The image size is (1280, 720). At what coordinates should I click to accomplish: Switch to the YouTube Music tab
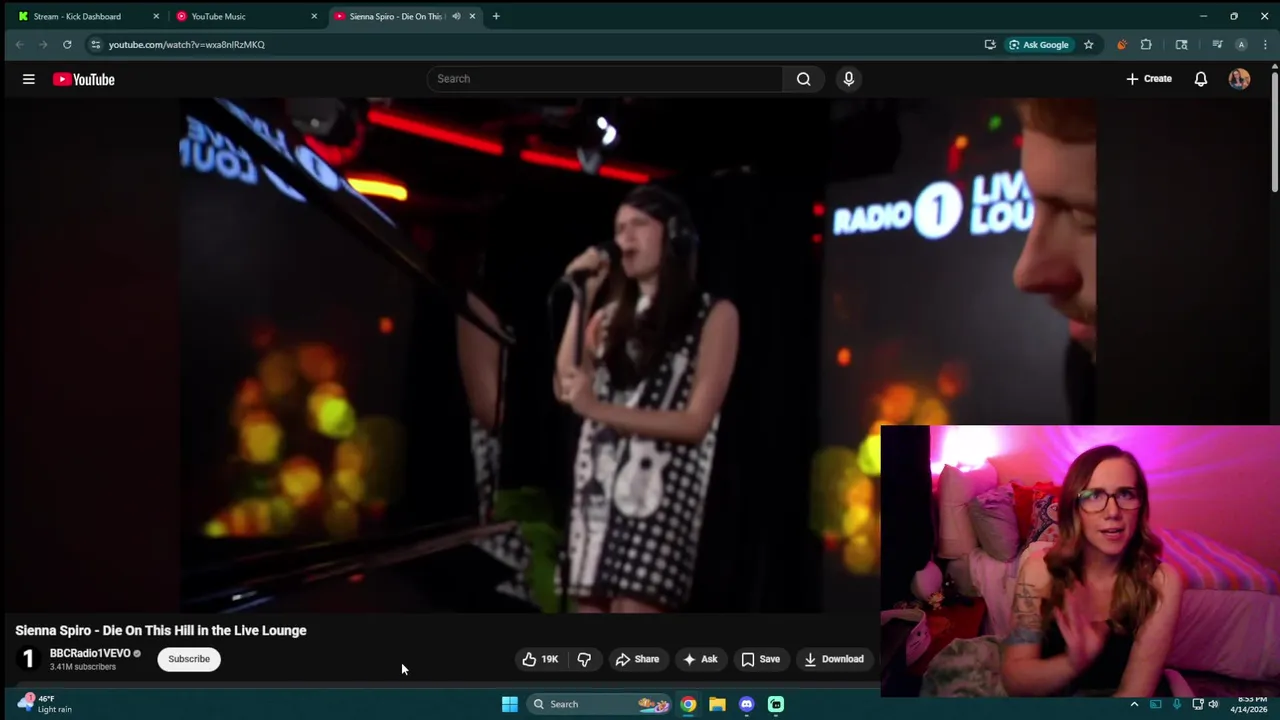[x=218, y=16]
